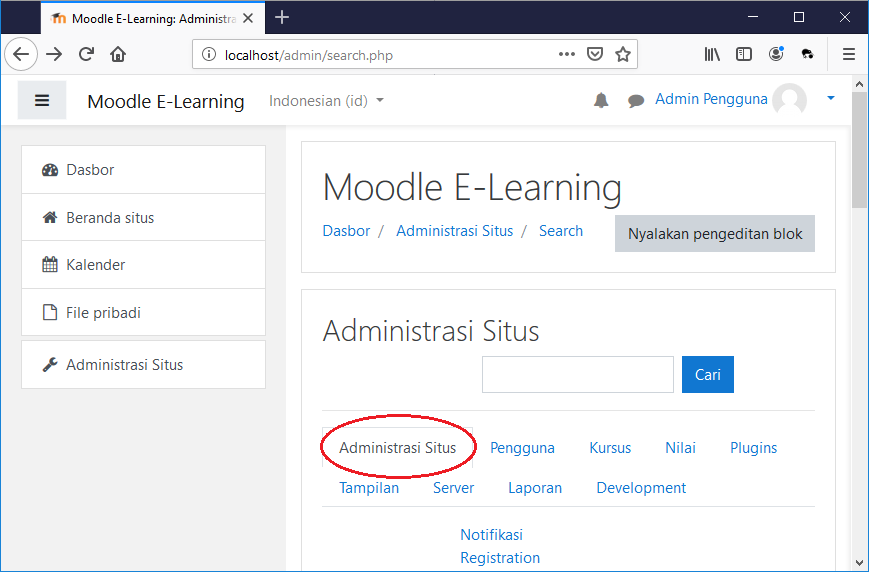
Task: Focus the admin search text field
Action: click(x=578, y=375)
